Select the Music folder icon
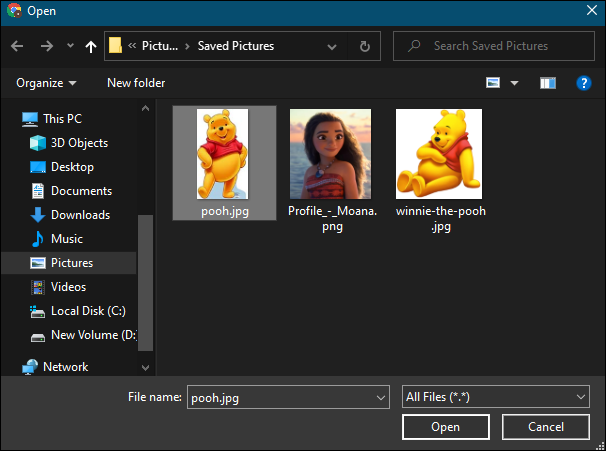This screenshot has width=606, height=451. tap(37, 239)
